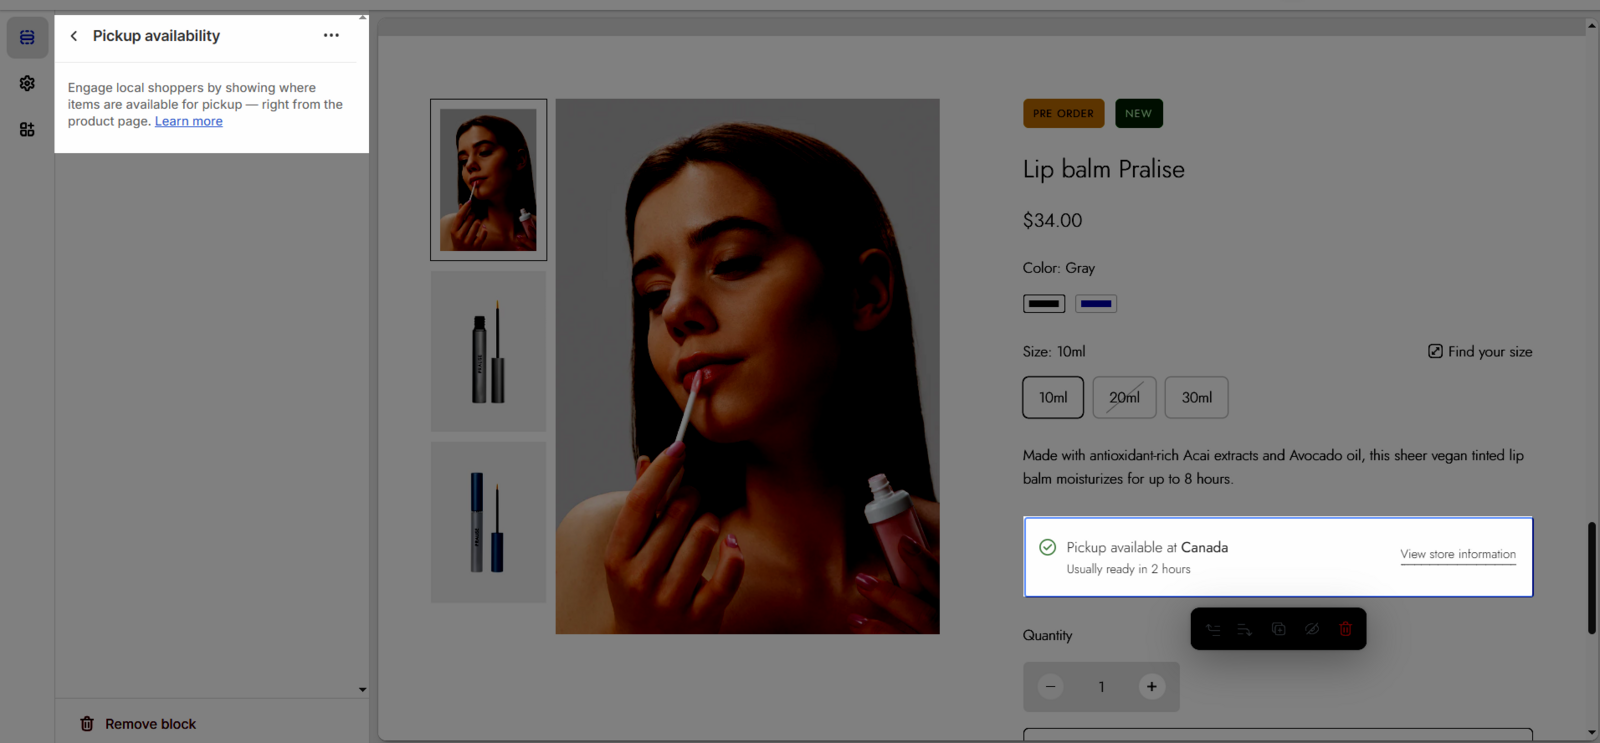
Task: Click the Learn more link
Action: 188,121
